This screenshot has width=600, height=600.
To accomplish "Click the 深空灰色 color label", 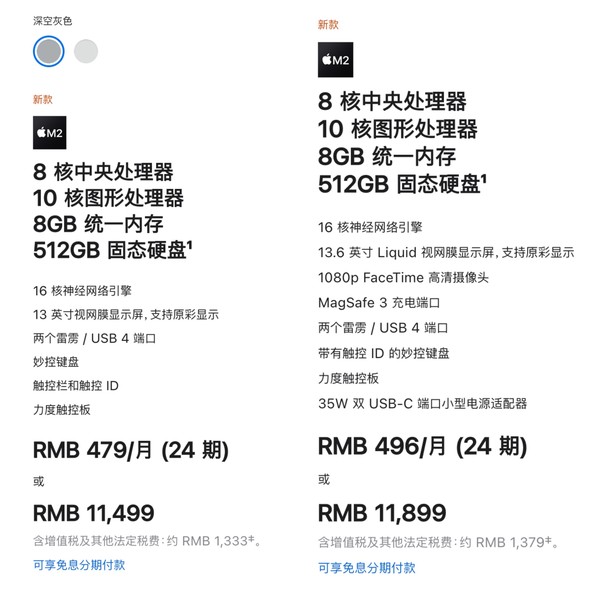I will tap(52, 21).
